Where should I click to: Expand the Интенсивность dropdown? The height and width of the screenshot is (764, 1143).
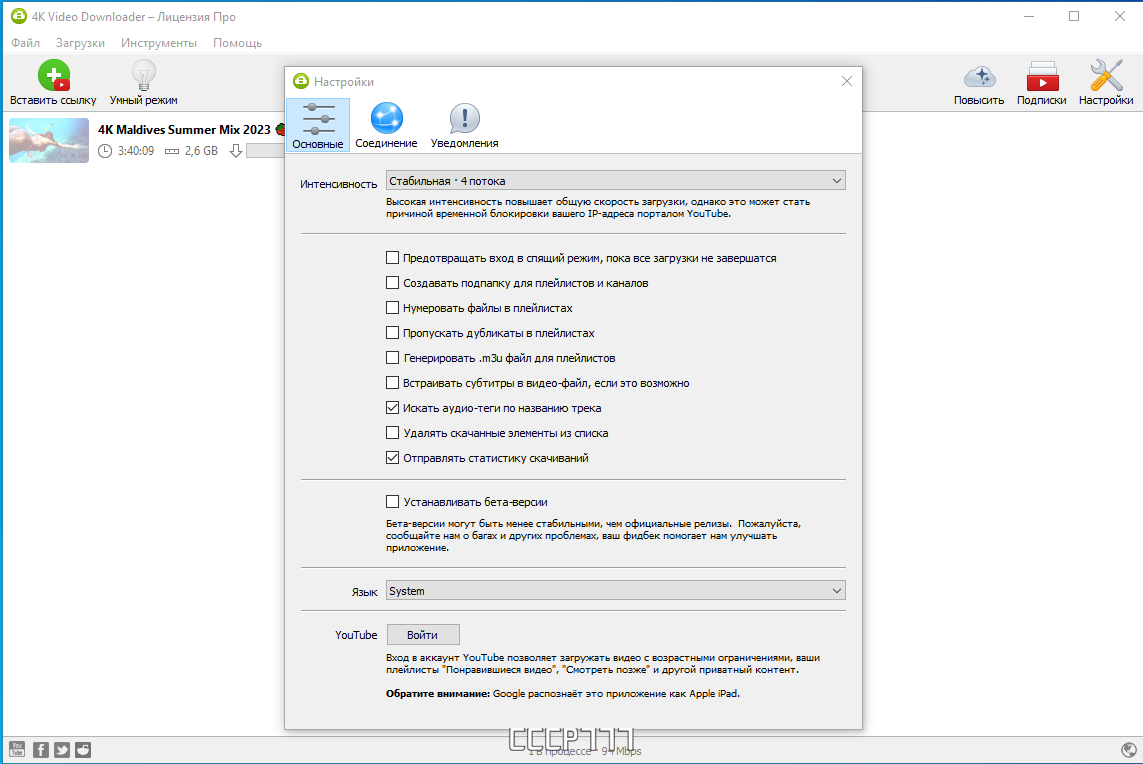(615, 180)
